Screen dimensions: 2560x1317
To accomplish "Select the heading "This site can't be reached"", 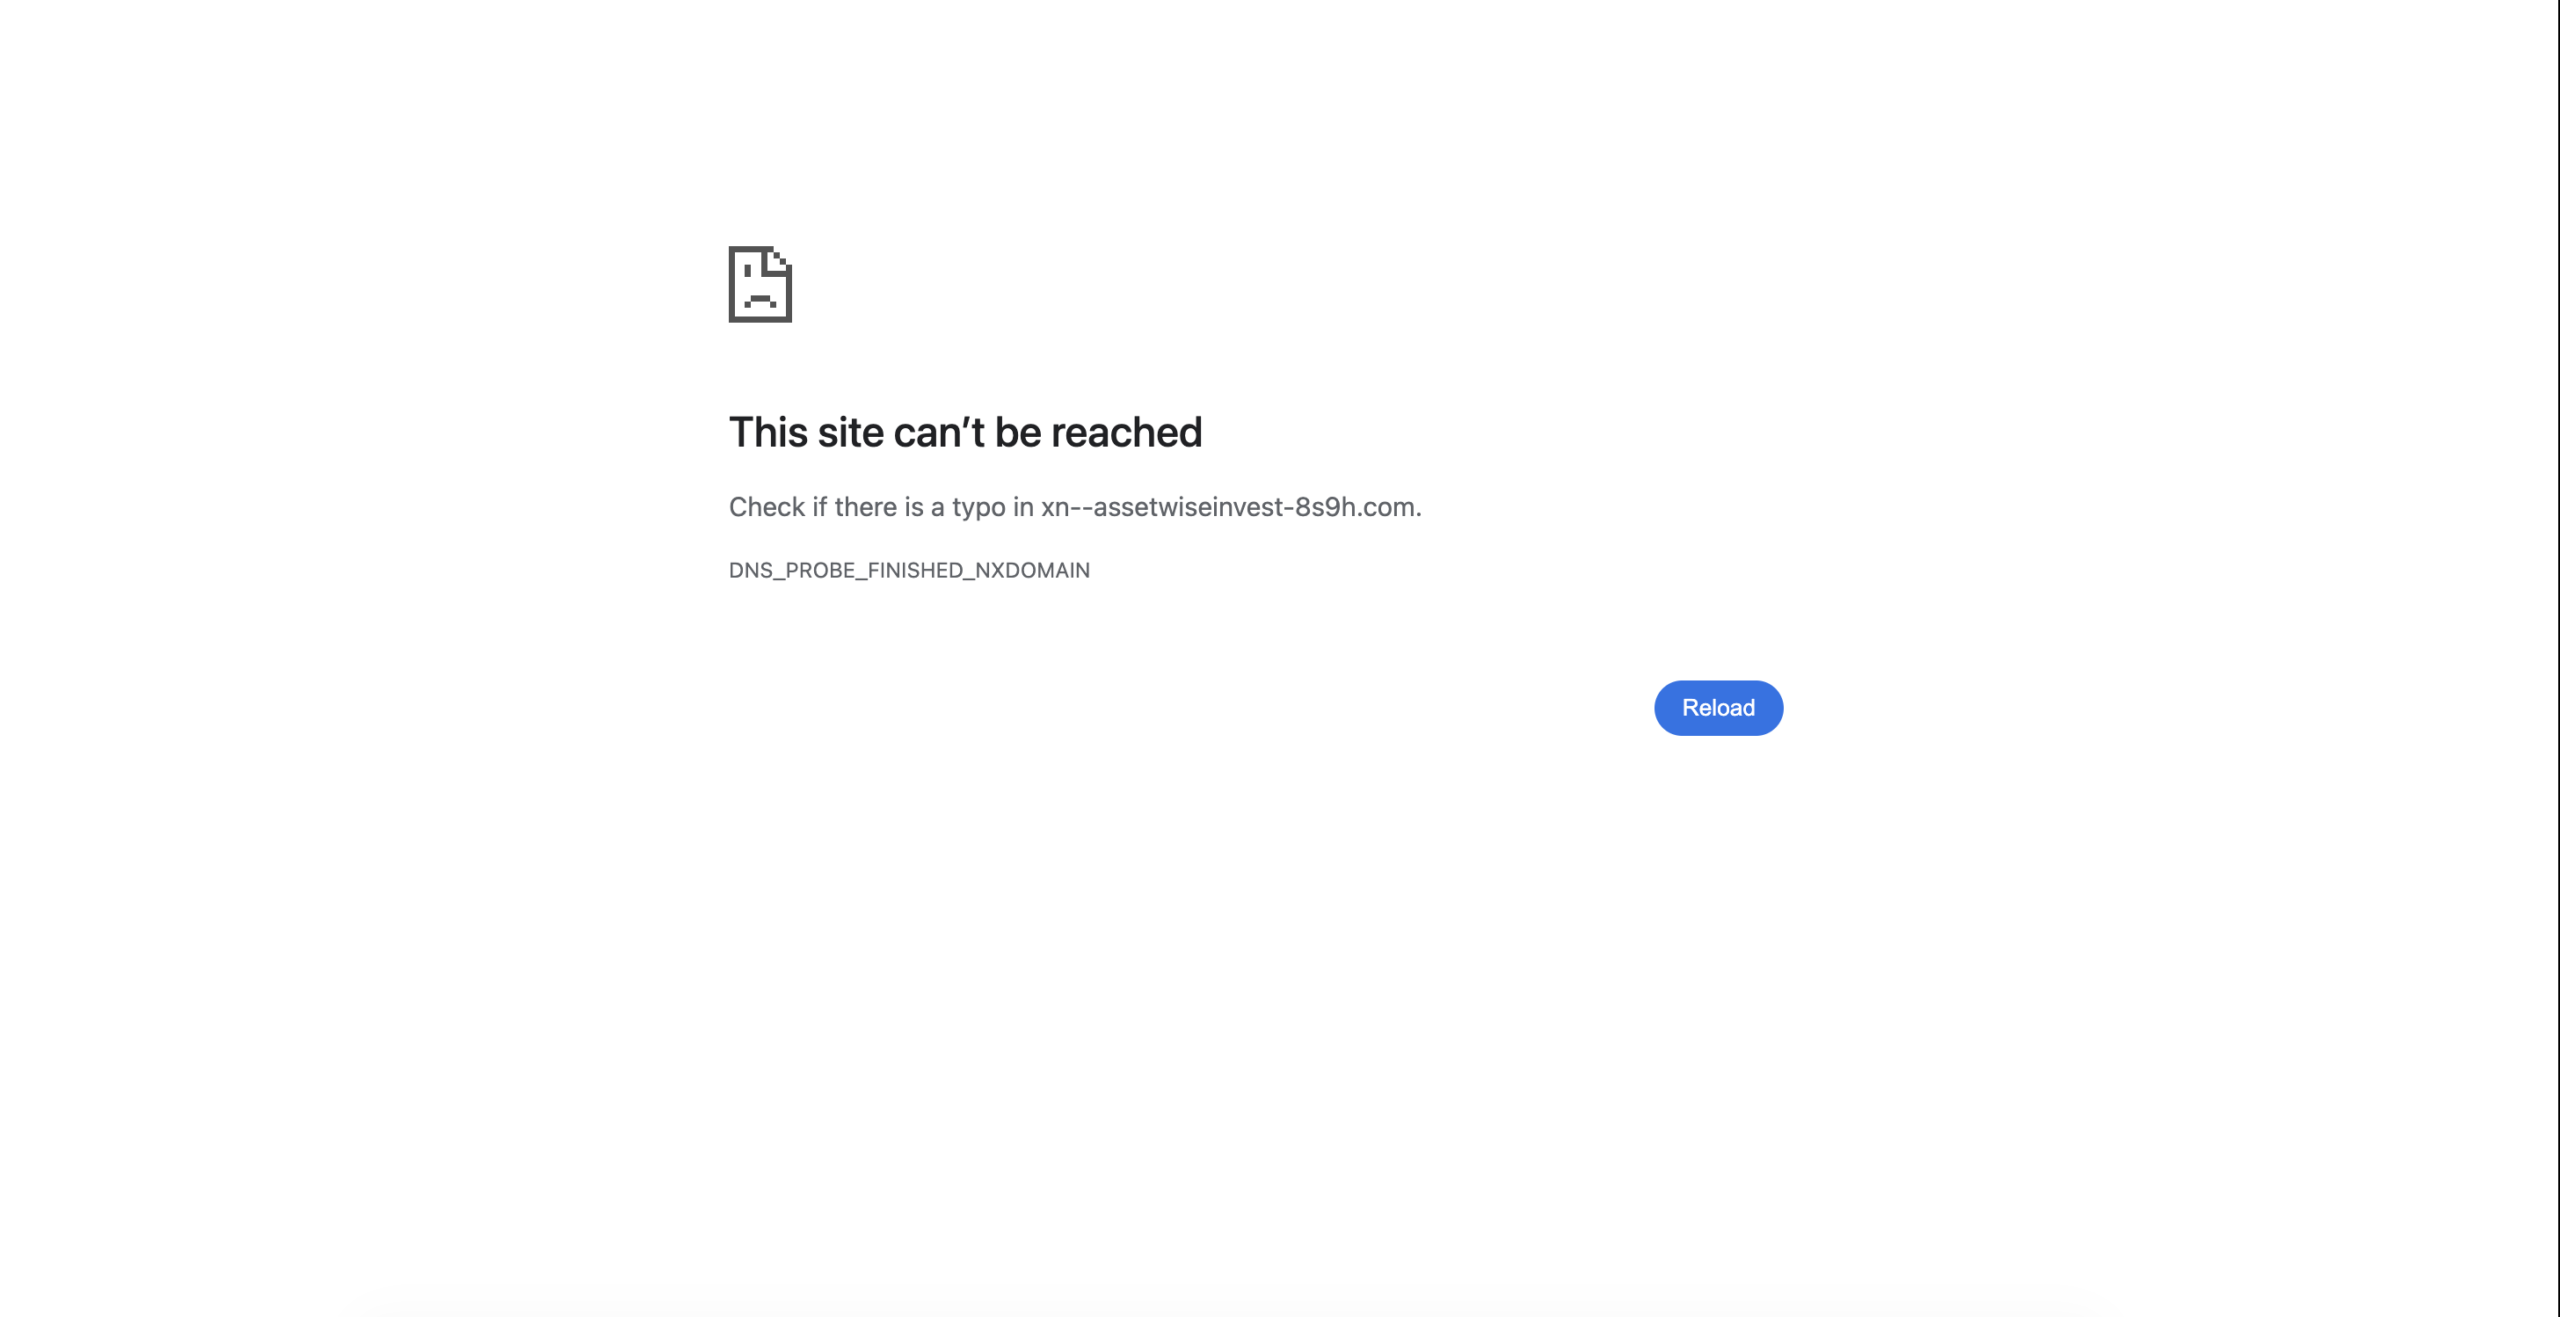I will 965,432.
